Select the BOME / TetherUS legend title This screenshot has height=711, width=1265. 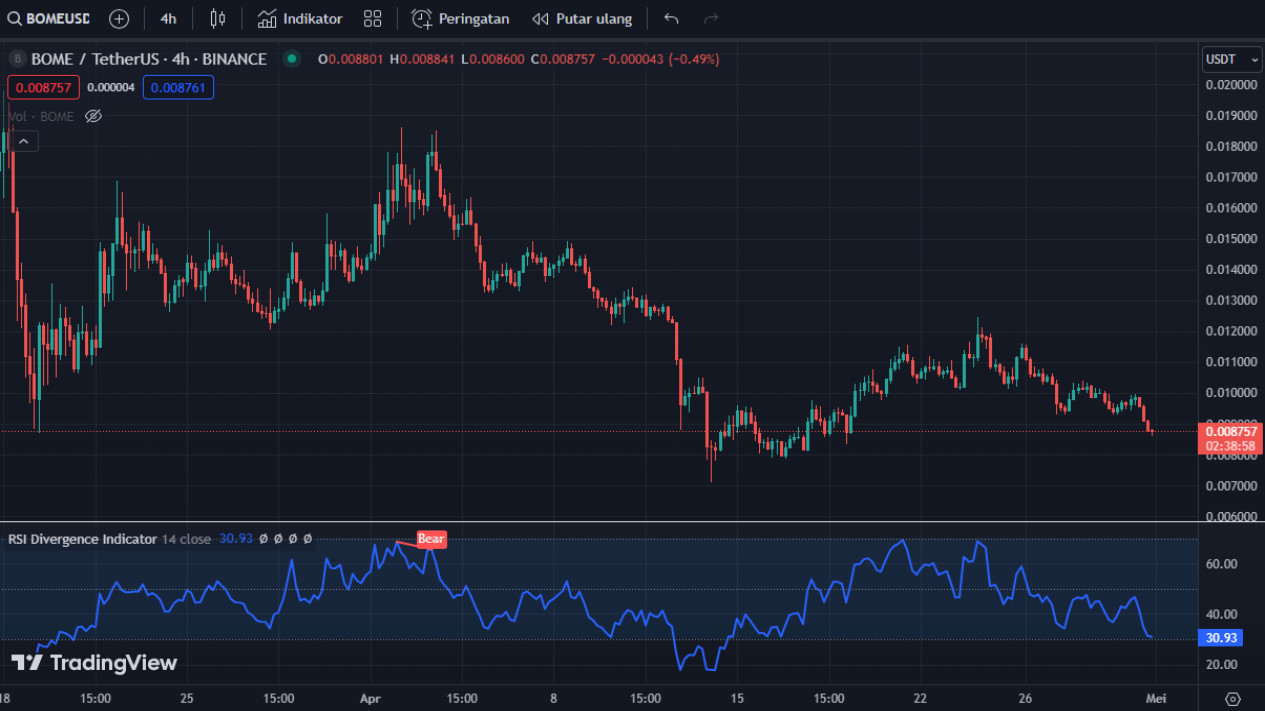point(149,59)
